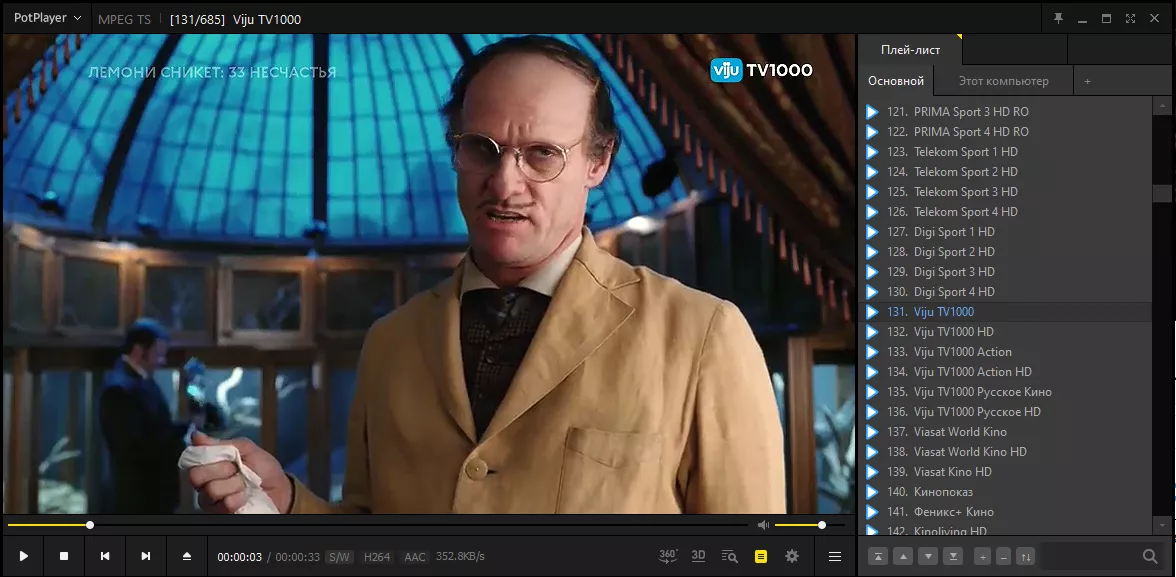Open chapter and bookmark search icon
The width and height of the screenshot is (1176, 577).
pyautogui.click(x=729, y=556)
